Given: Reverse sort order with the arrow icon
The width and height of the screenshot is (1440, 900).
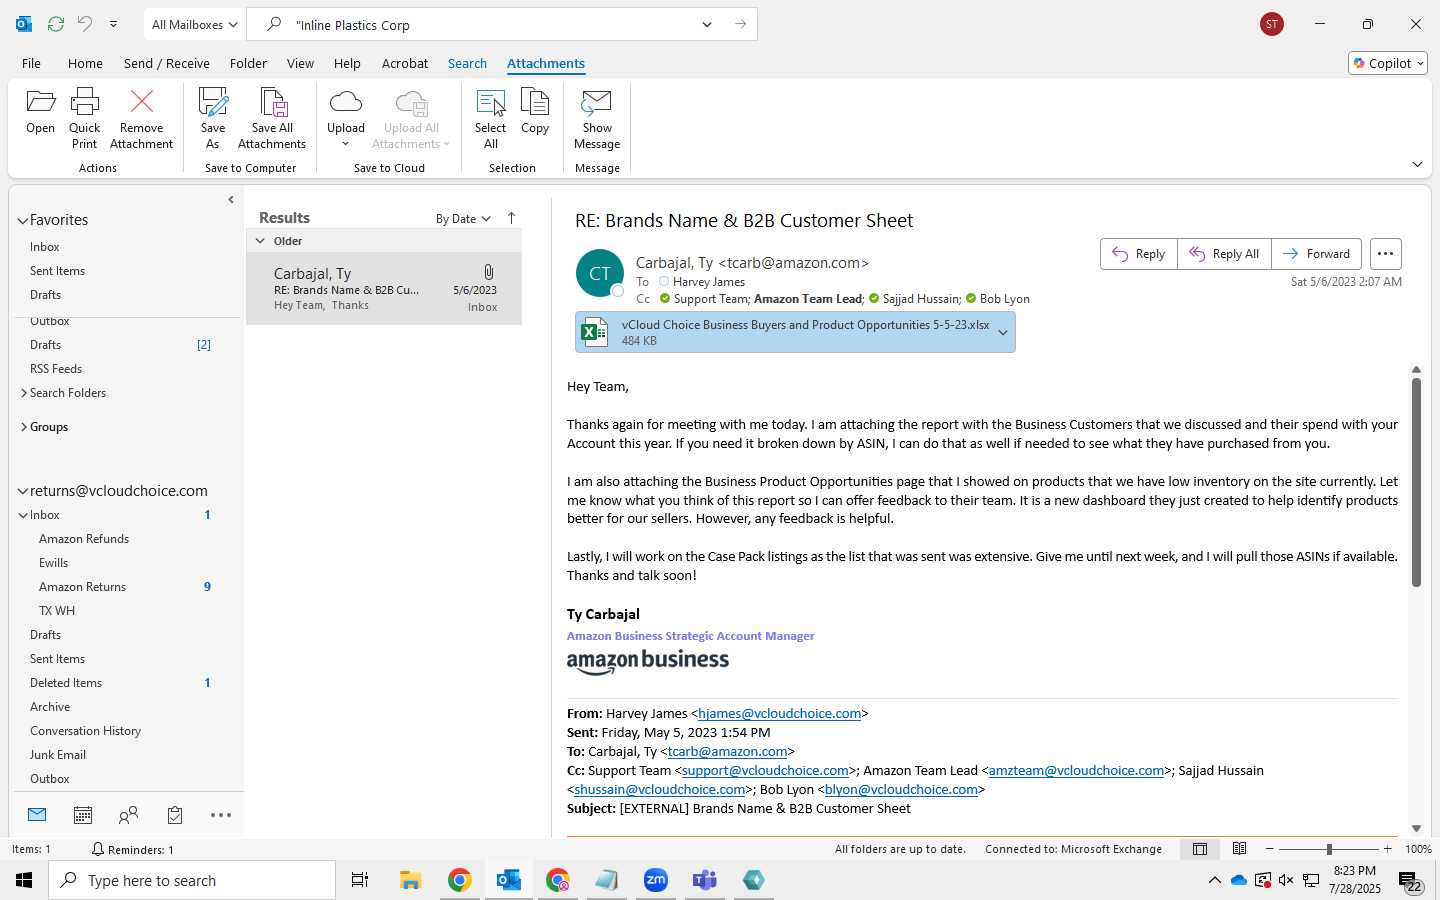Looking at the screenshot, I should [x=511, y=218].
